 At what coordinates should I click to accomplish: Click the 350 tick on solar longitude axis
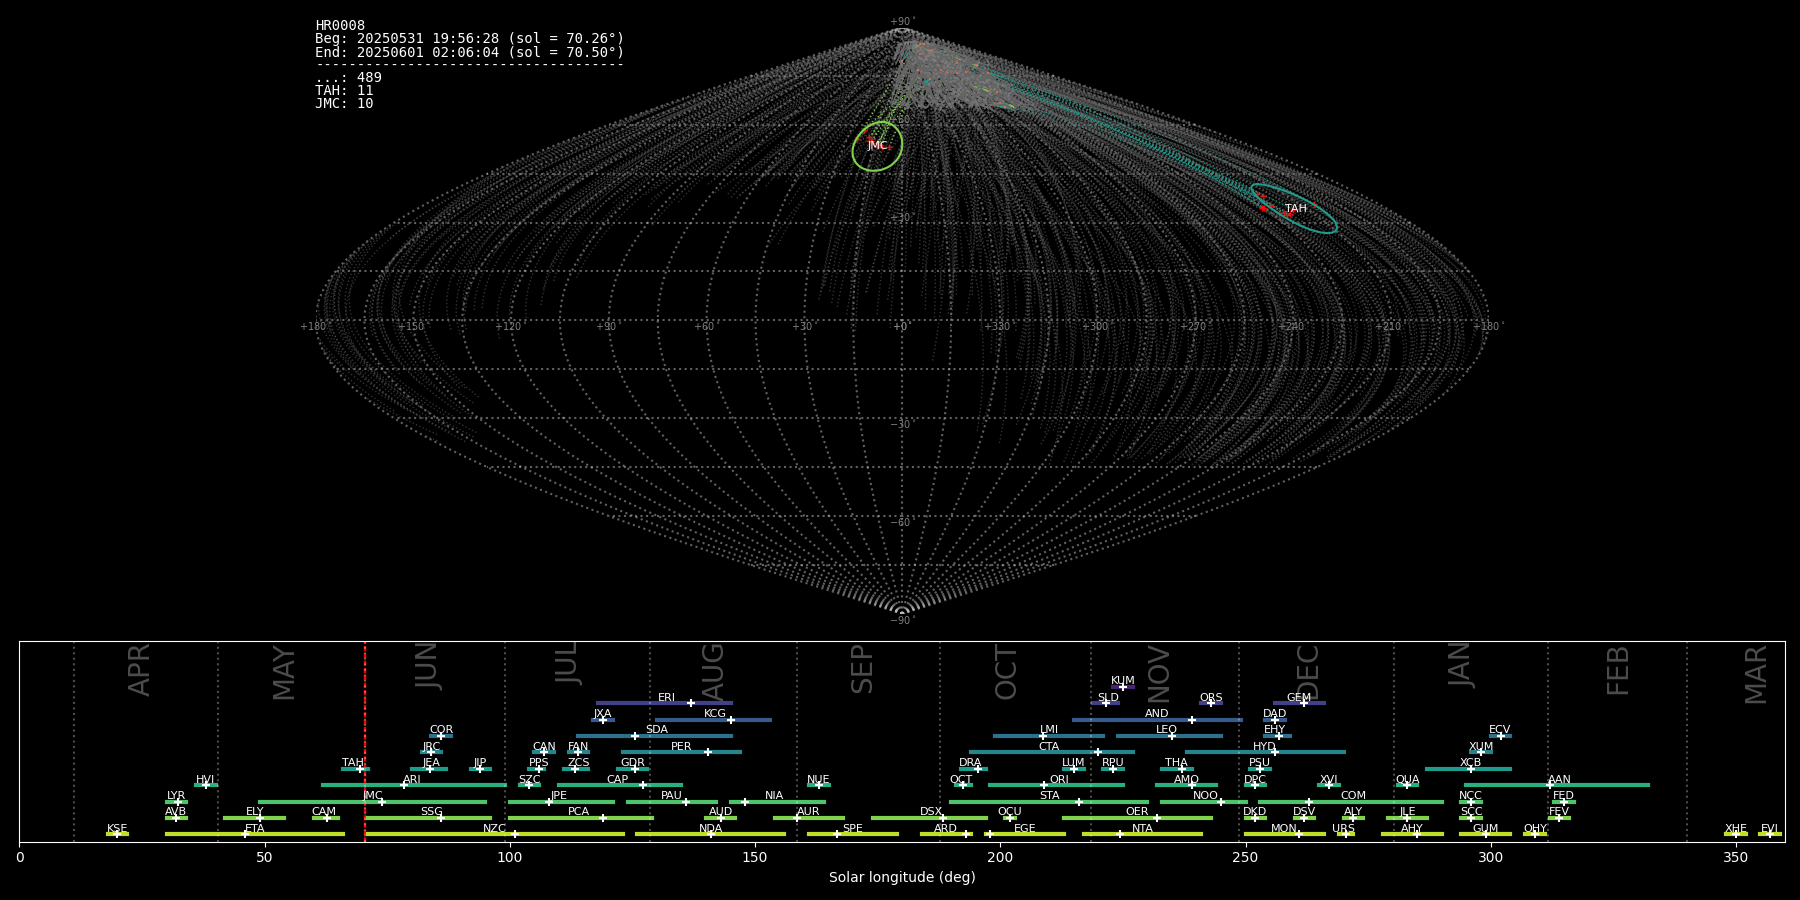[x=1735, y=858]
